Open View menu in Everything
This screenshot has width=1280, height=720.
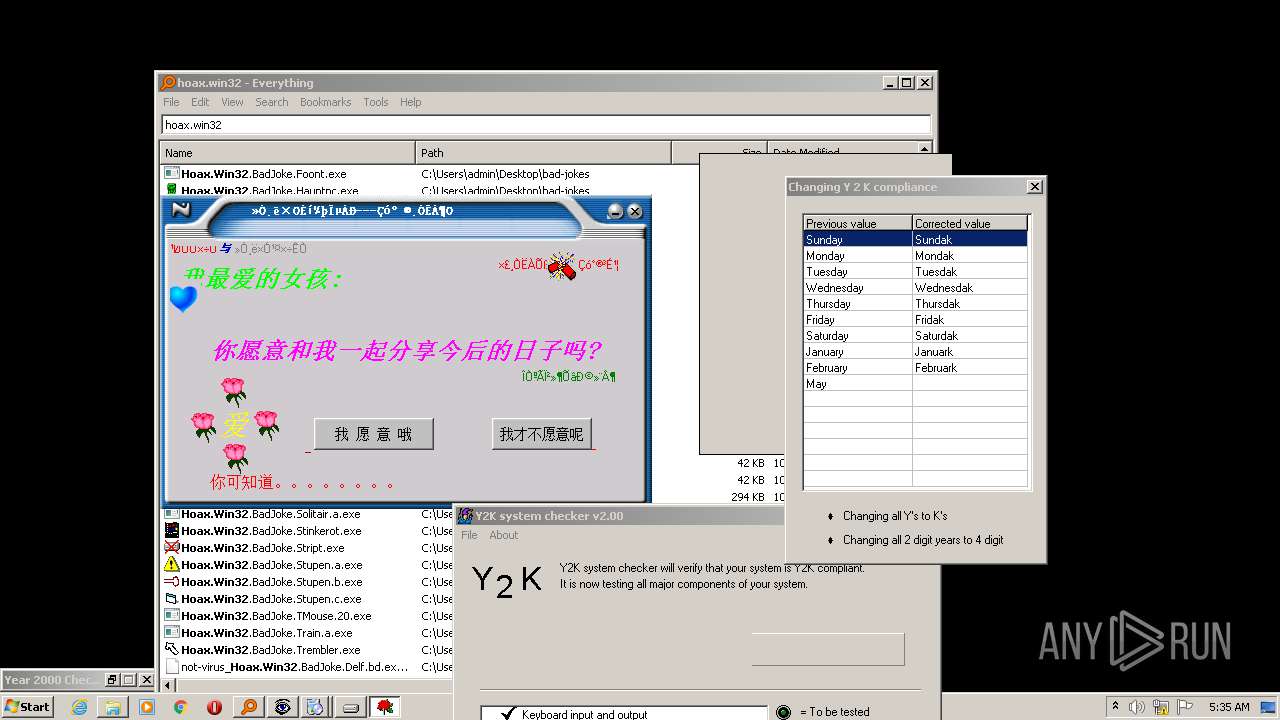[x=232, y=102]
